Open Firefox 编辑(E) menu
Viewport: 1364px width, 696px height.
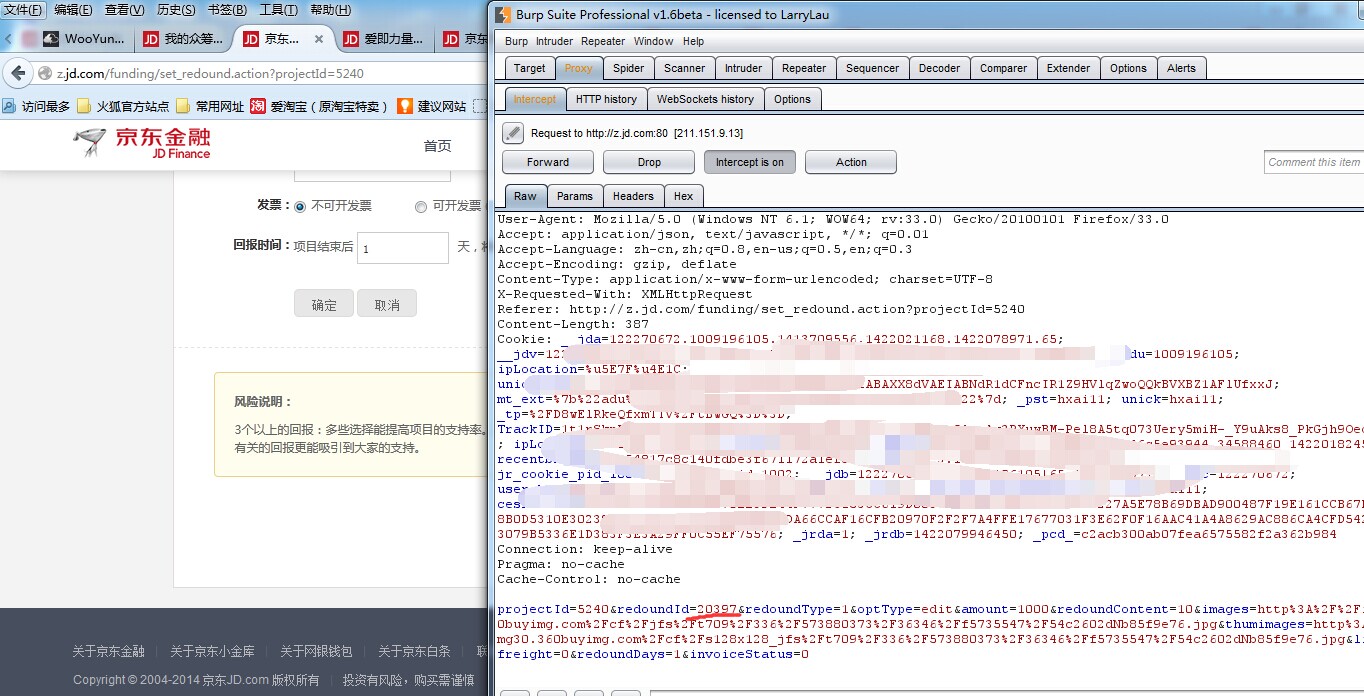tap(73, 10)
